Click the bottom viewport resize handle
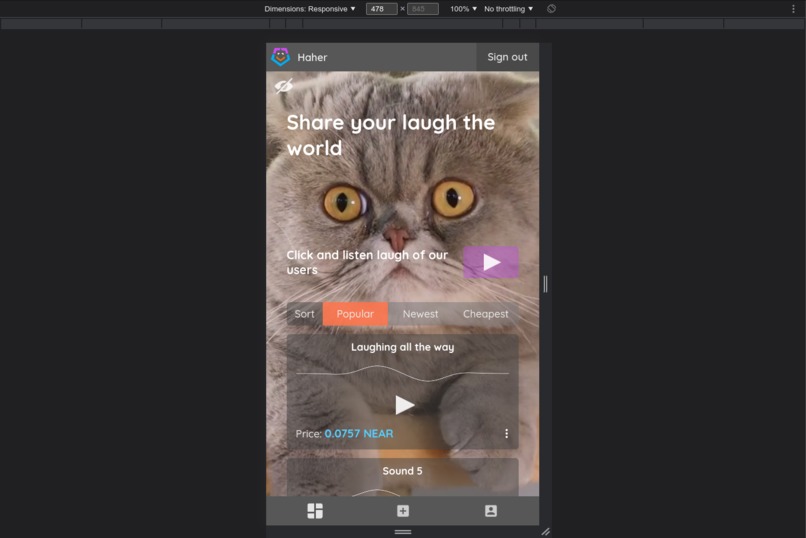The image size is (806, 538). pos(402,532)
